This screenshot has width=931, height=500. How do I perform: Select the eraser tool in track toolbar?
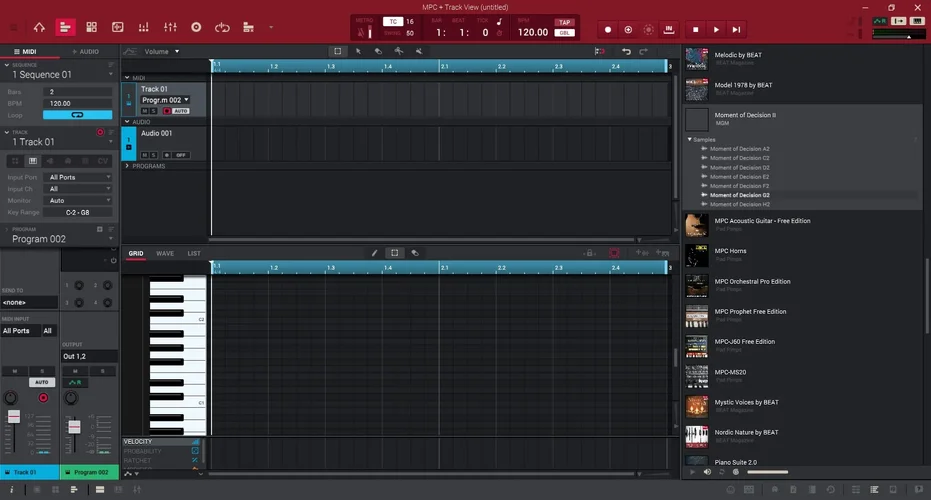[378, 51]
